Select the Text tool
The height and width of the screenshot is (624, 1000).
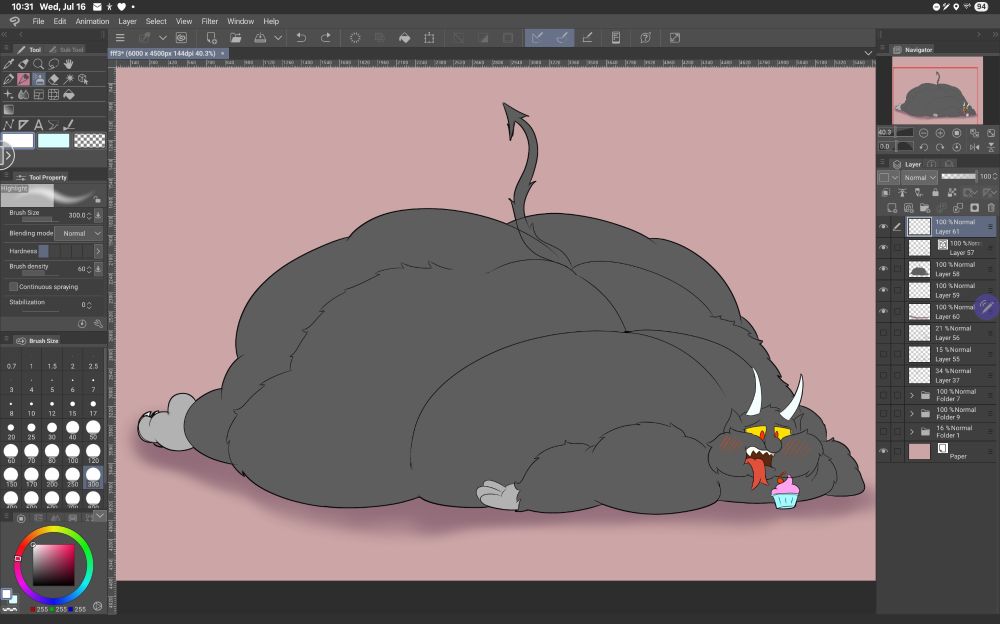point(38,125)
